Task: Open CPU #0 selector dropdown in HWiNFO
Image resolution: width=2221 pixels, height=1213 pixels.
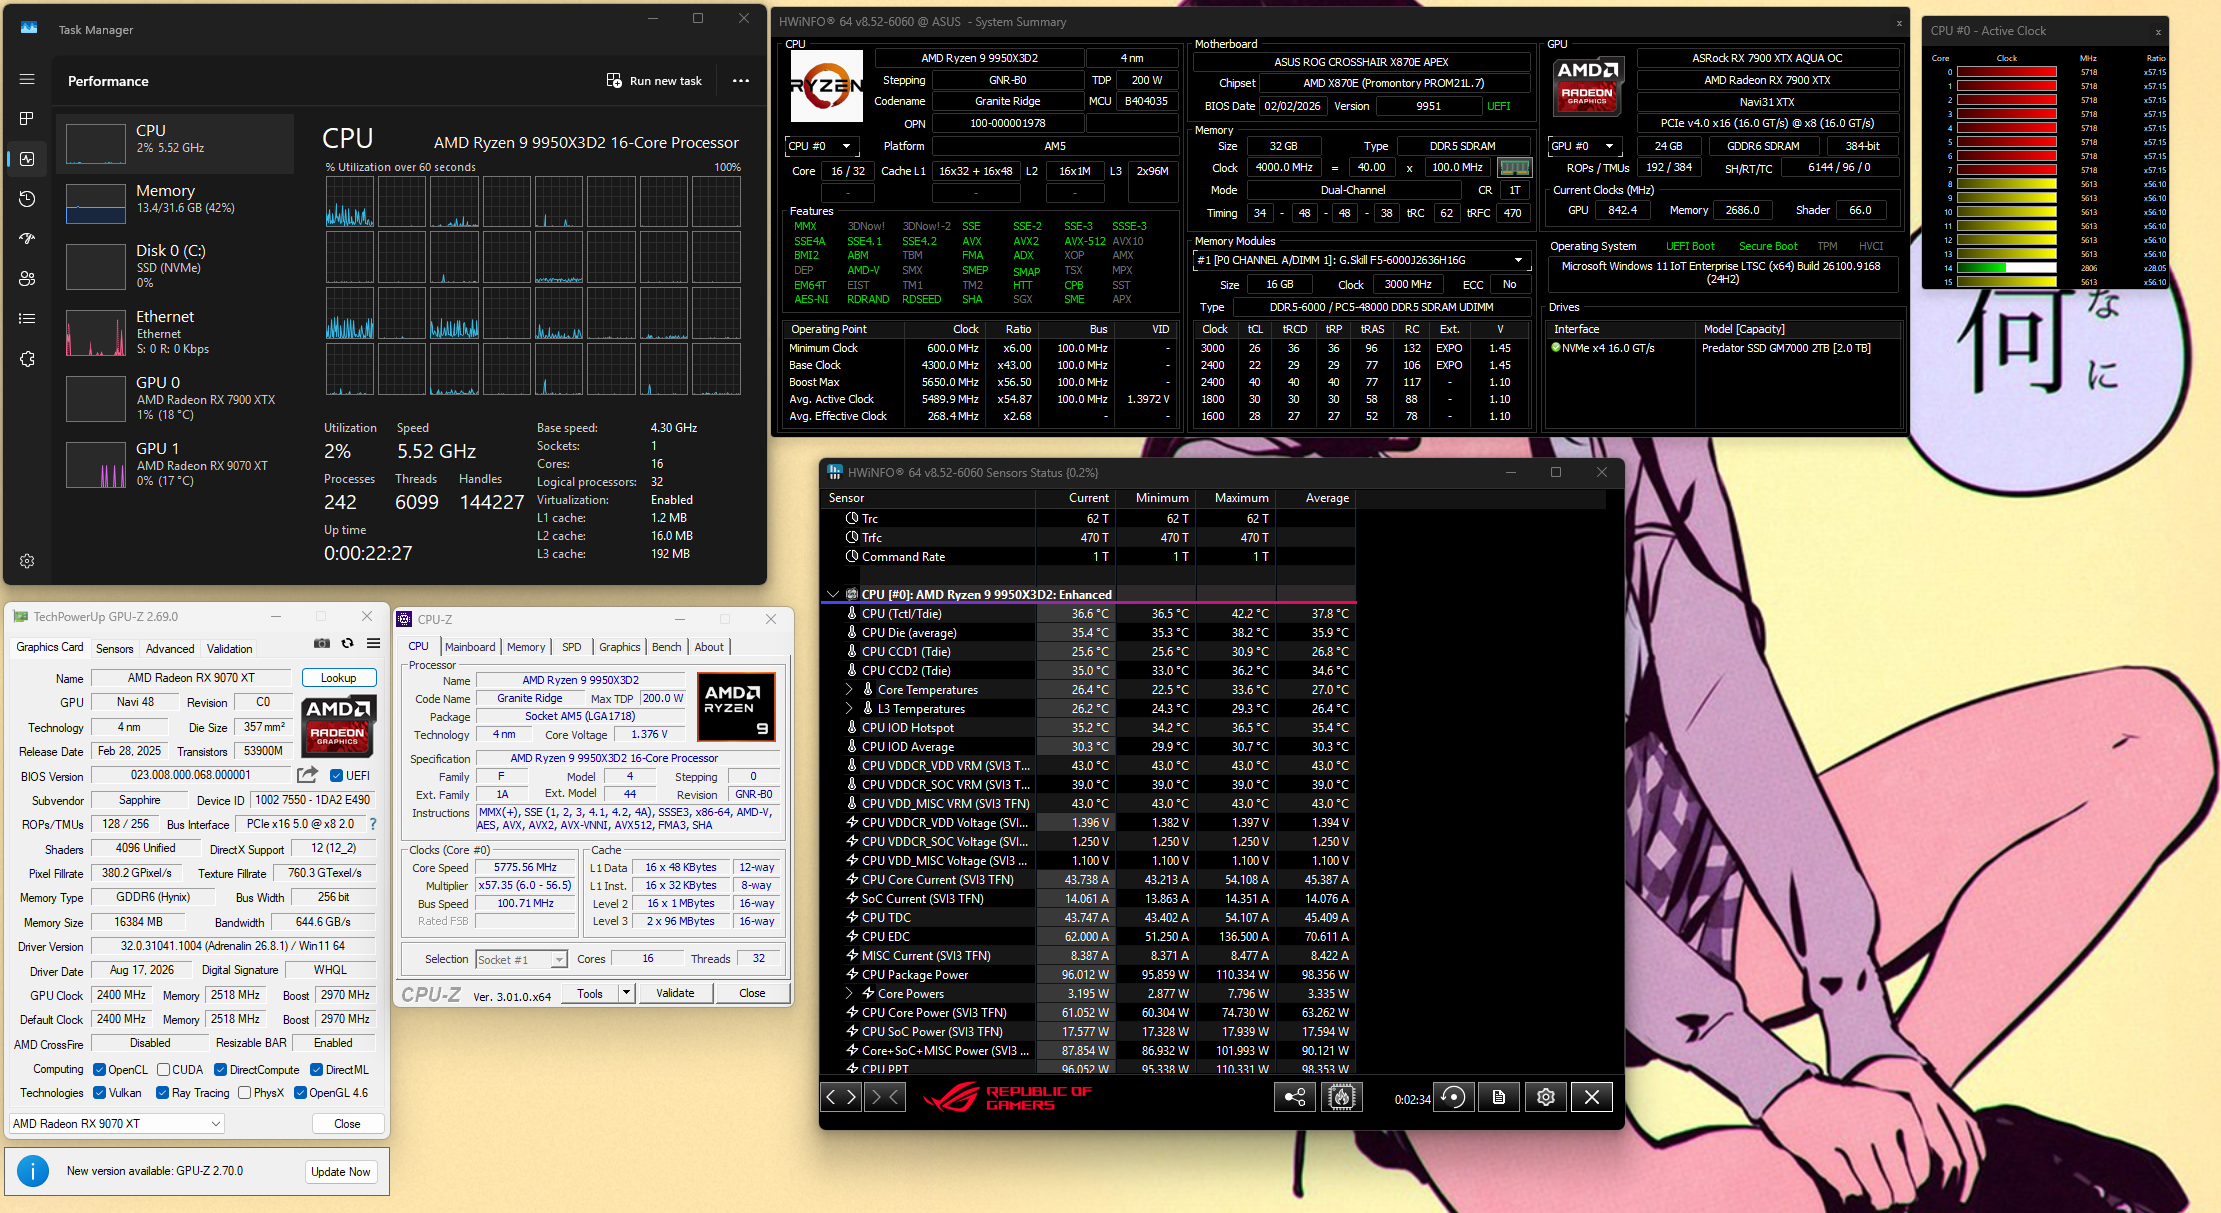Action: [x=823, y=146]
